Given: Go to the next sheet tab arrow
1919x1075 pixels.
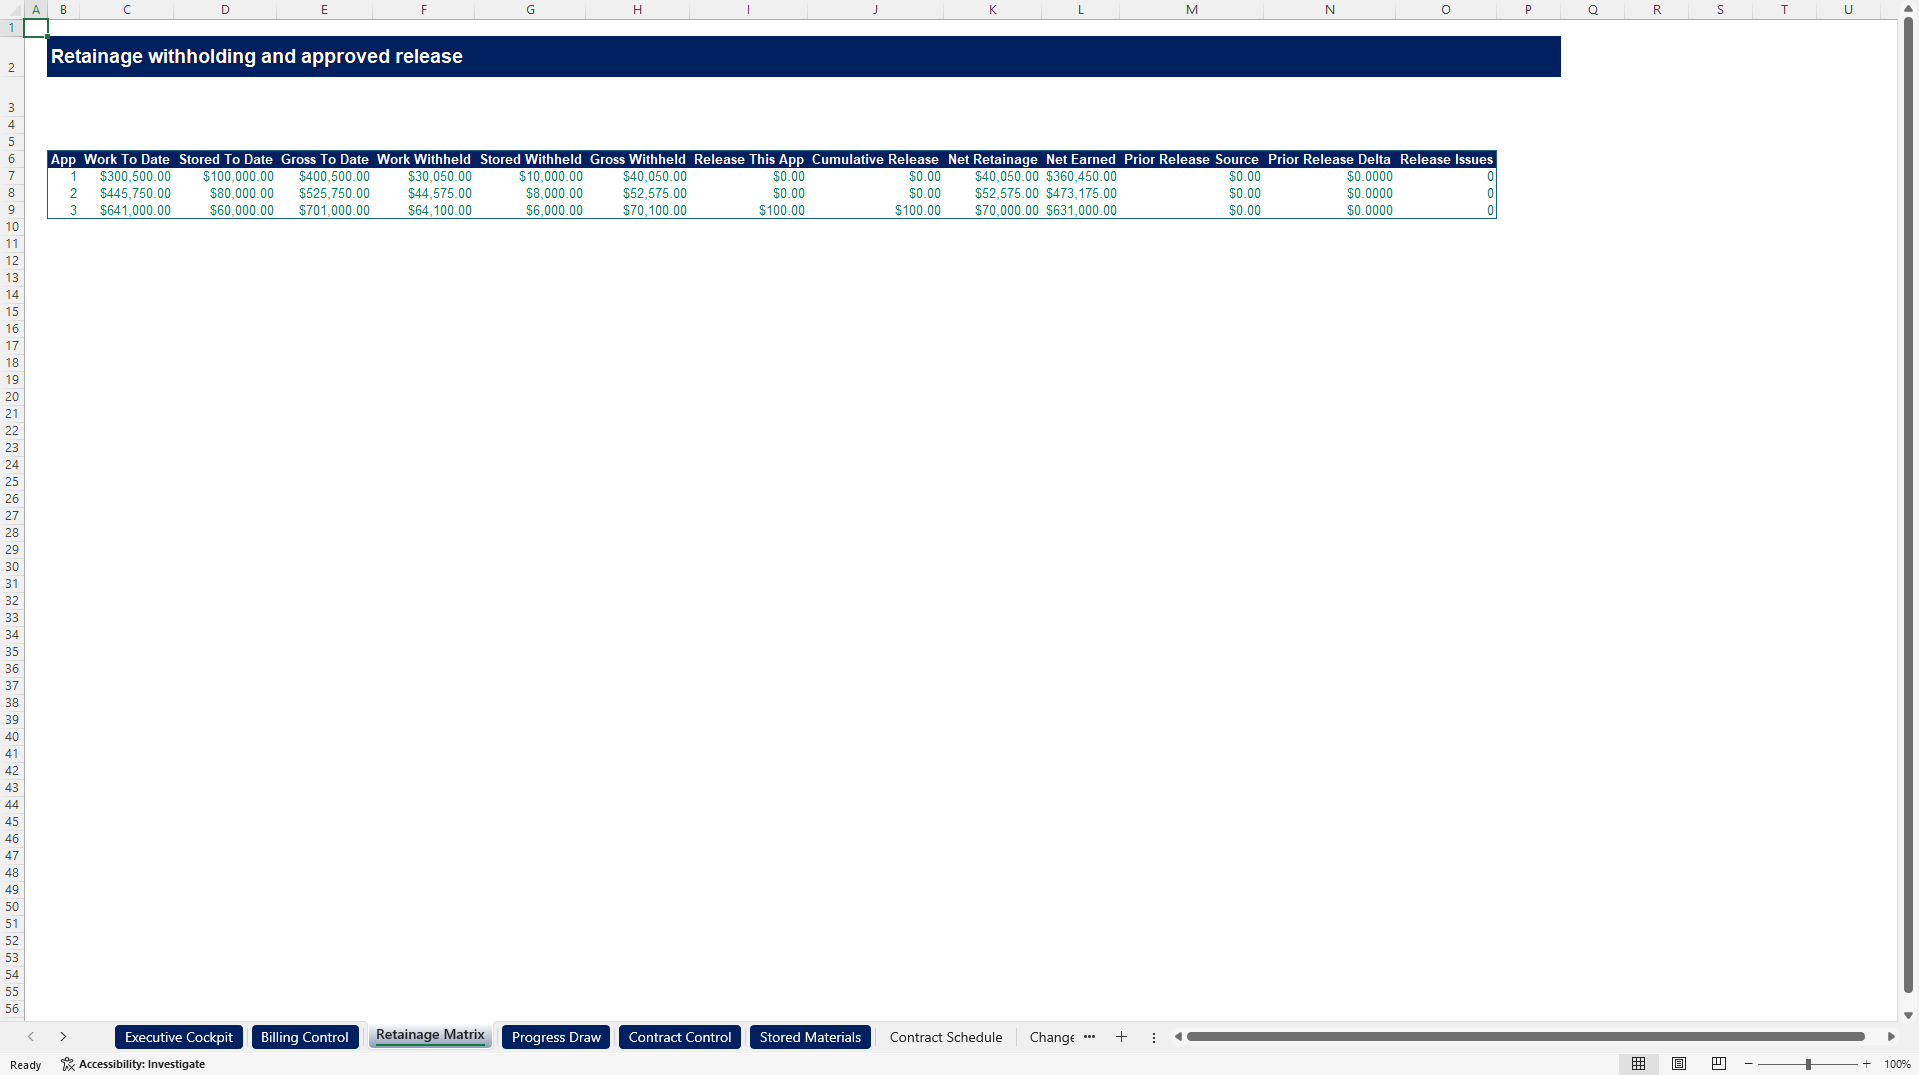Looking at the screenshot, I should [x=63, y=1037].
